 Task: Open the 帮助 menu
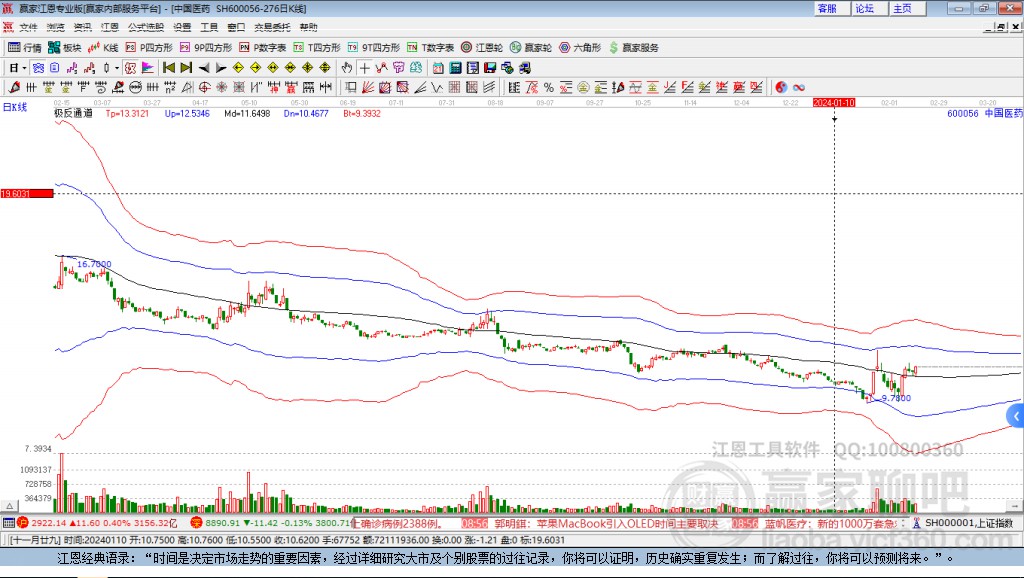[x=308, y=27]
